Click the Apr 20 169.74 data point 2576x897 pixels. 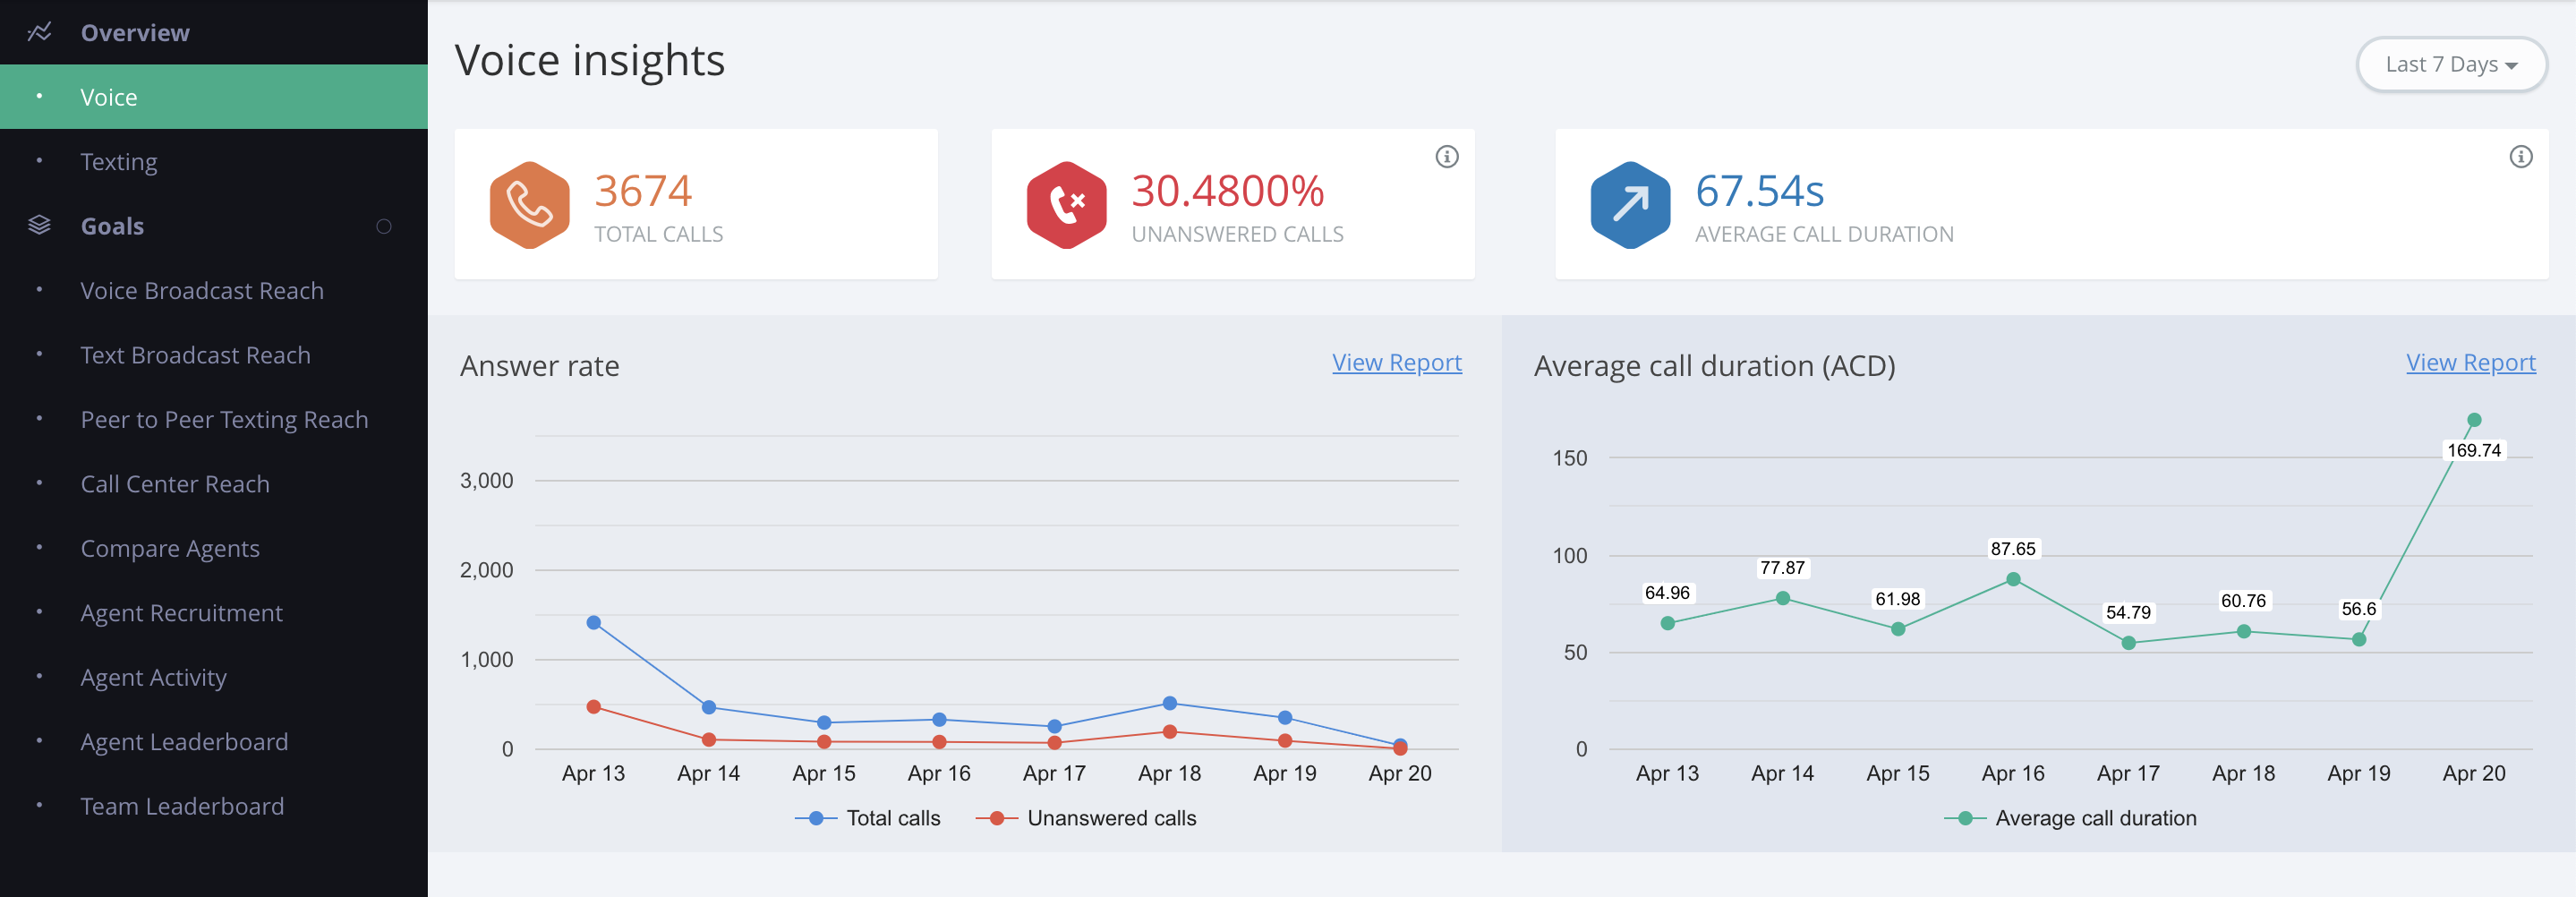tap(2474, 420)
